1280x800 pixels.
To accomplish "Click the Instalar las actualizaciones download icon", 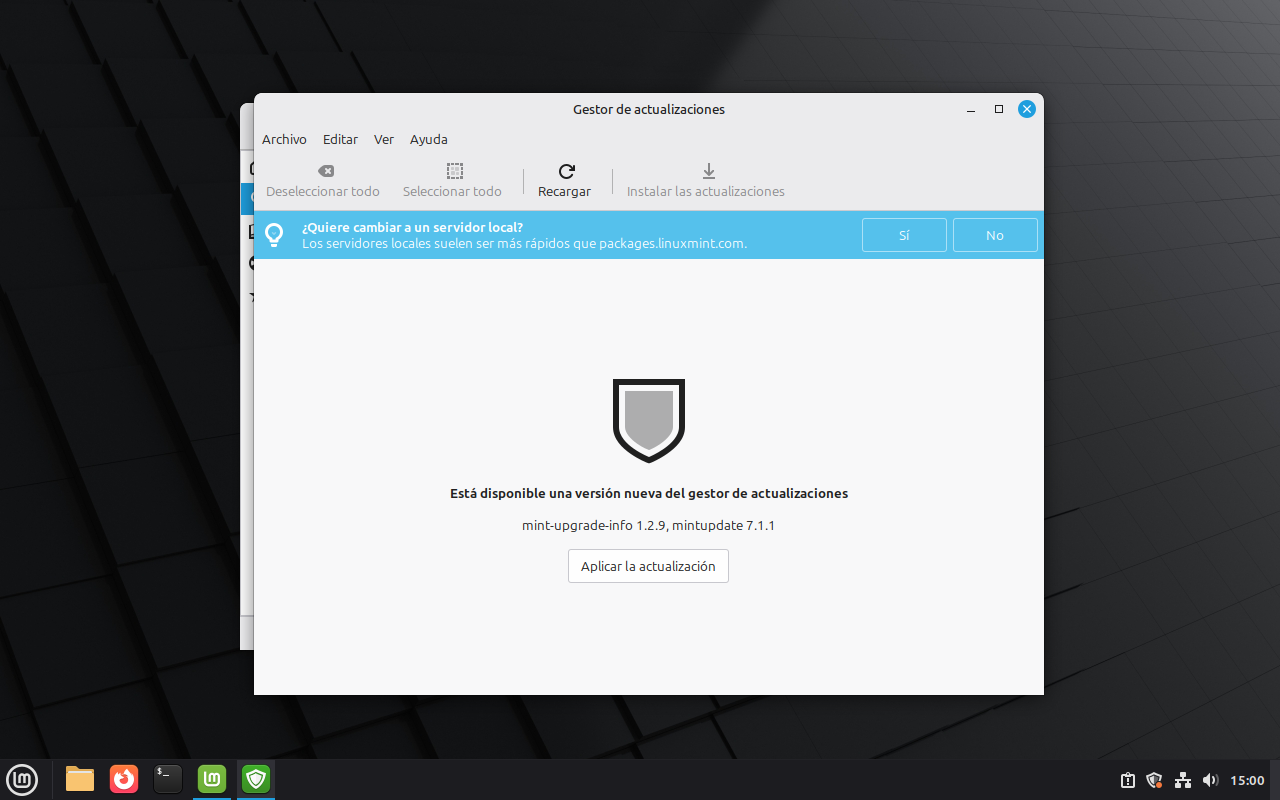I will (x=708, y=171).
